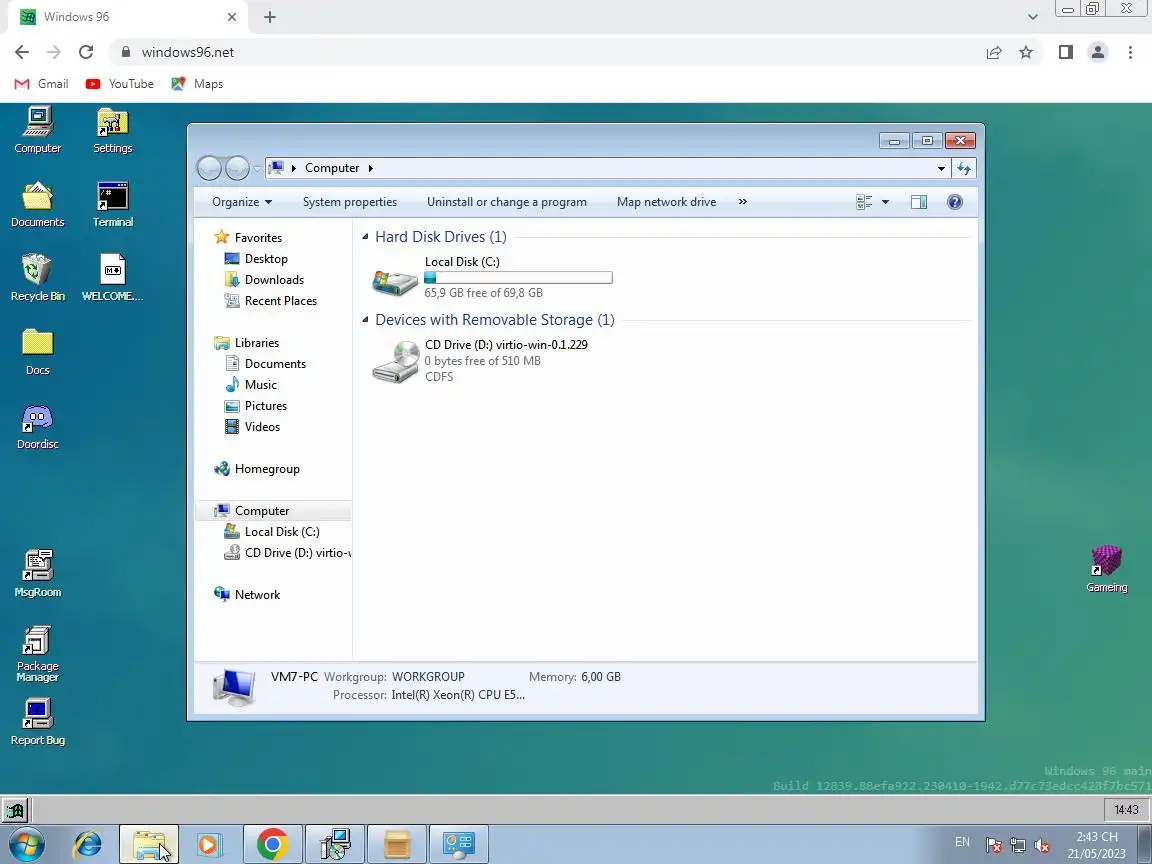
Task: Bookmark this tab with the star icon
Action: pos(1026,52)
